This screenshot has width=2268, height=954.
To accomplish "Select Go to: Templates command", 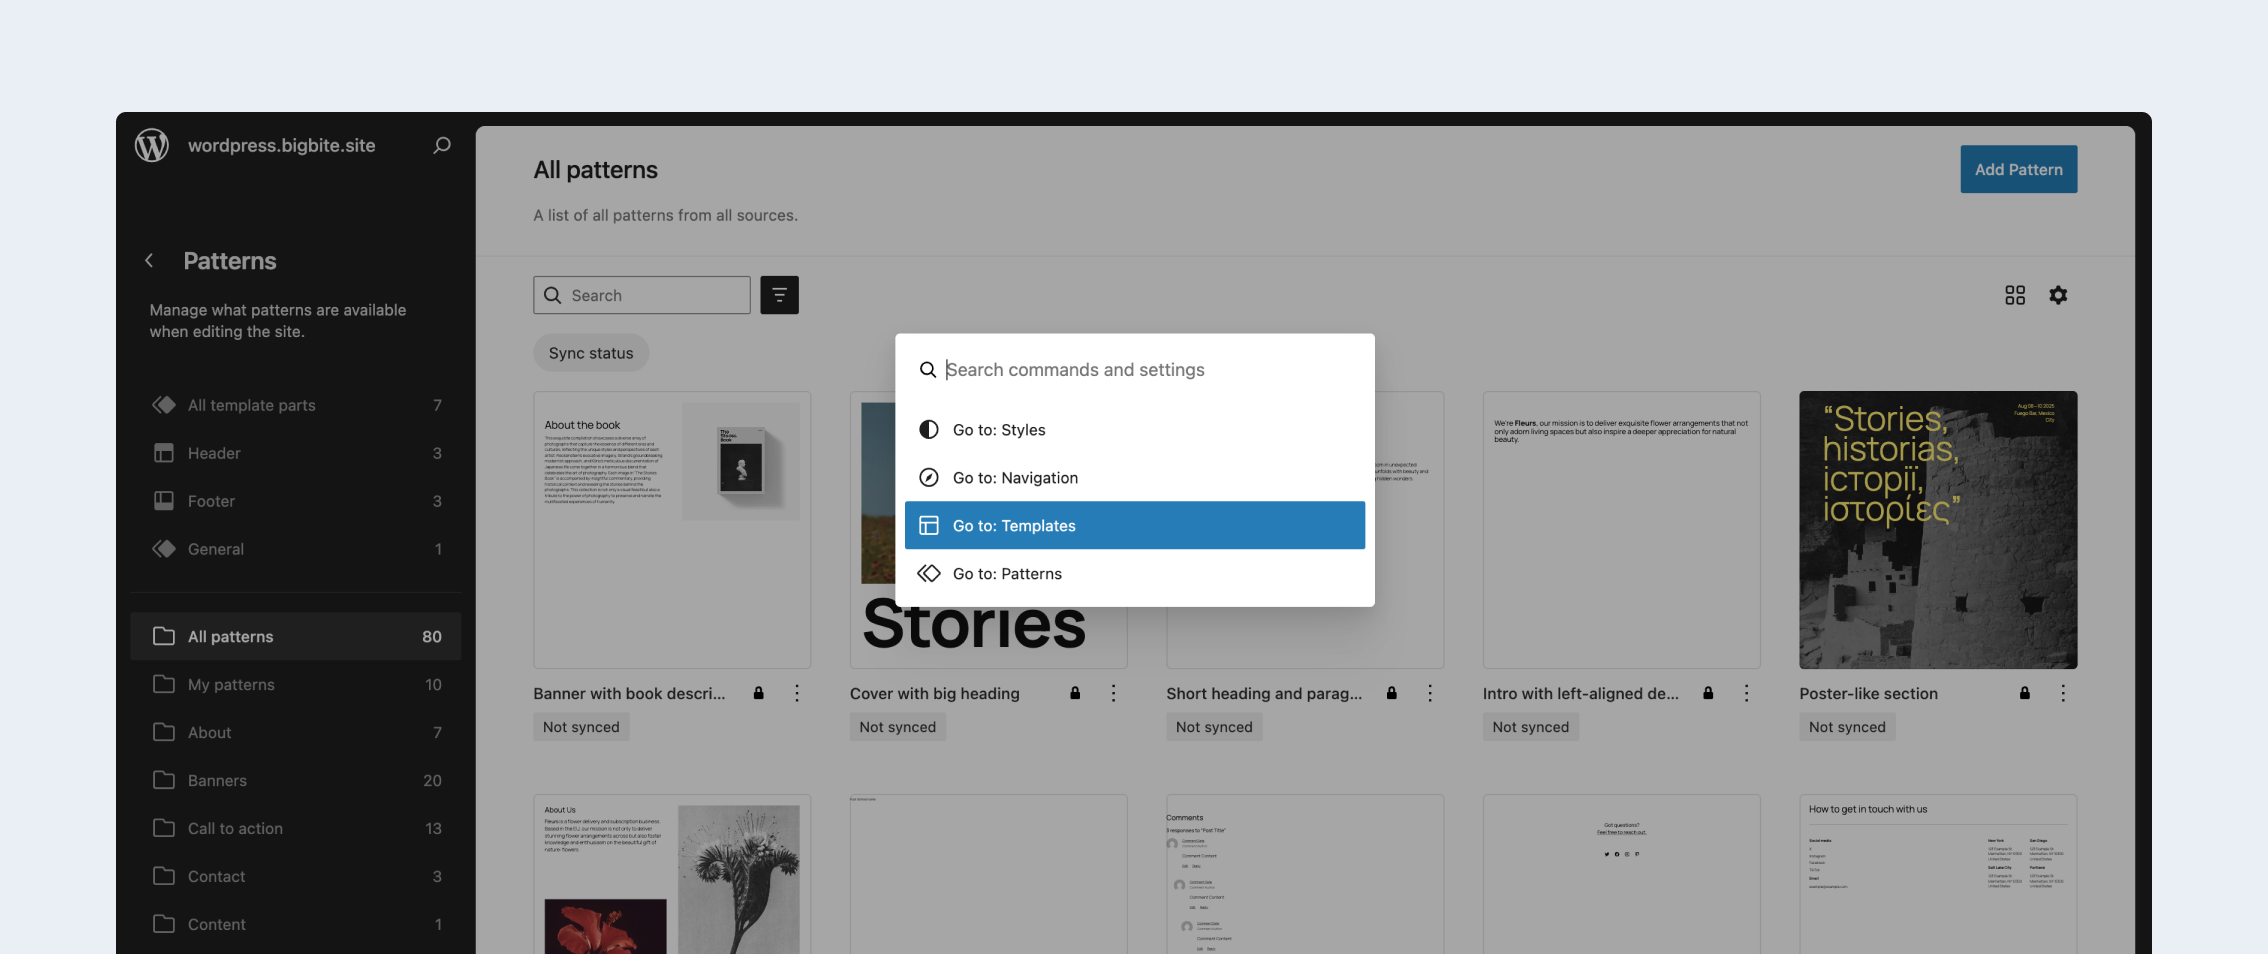I will [1134, 525].
